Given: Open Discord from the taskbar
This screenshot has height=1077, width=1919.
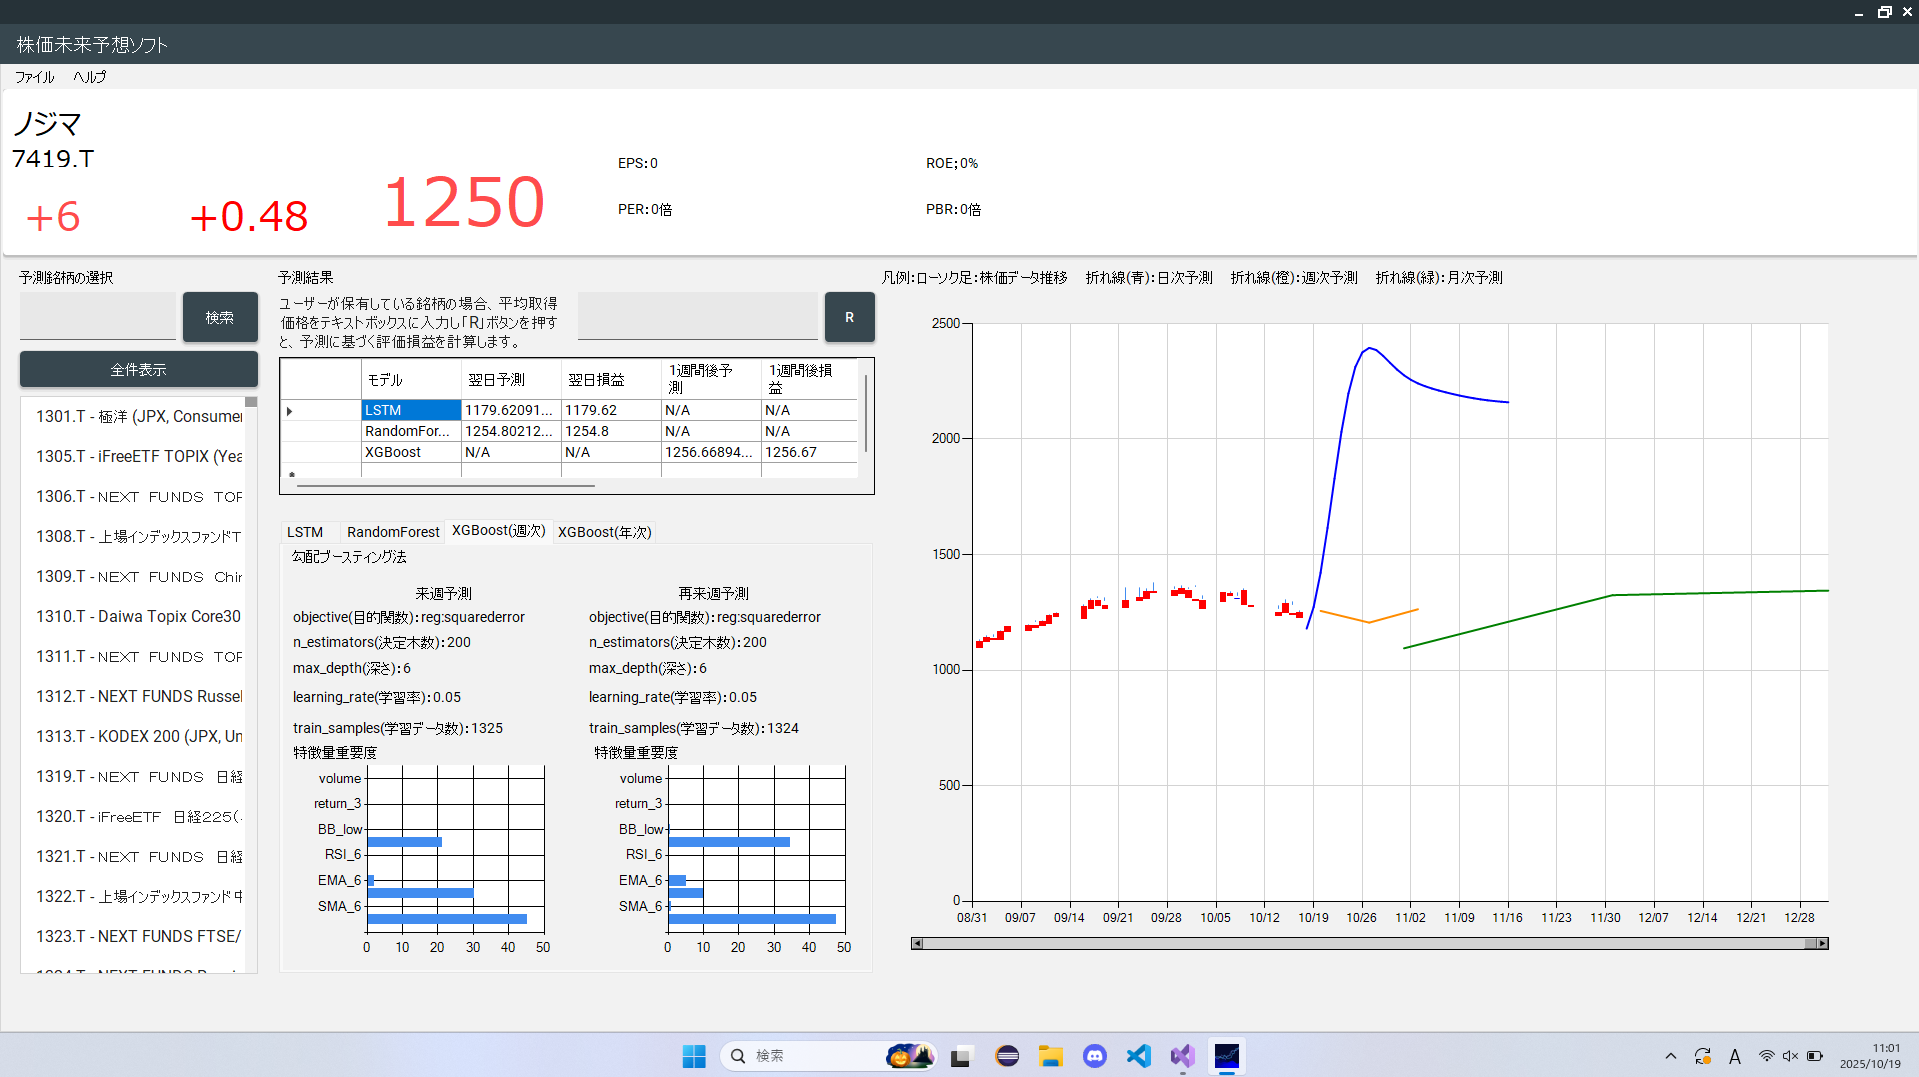Looking at the screenshot, I should tap(1095, 1056).
